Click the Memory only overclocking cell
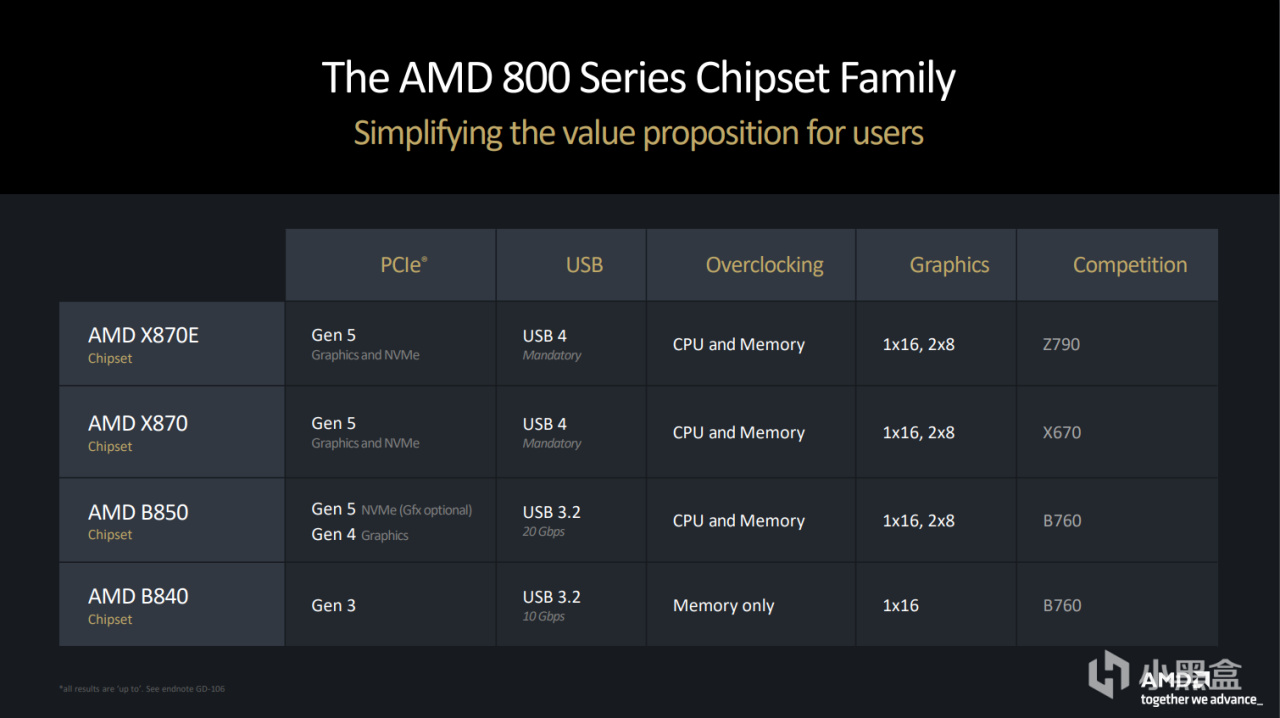Screen dimensions: 1280x718 pyautogui.click(x=723, y=606)
